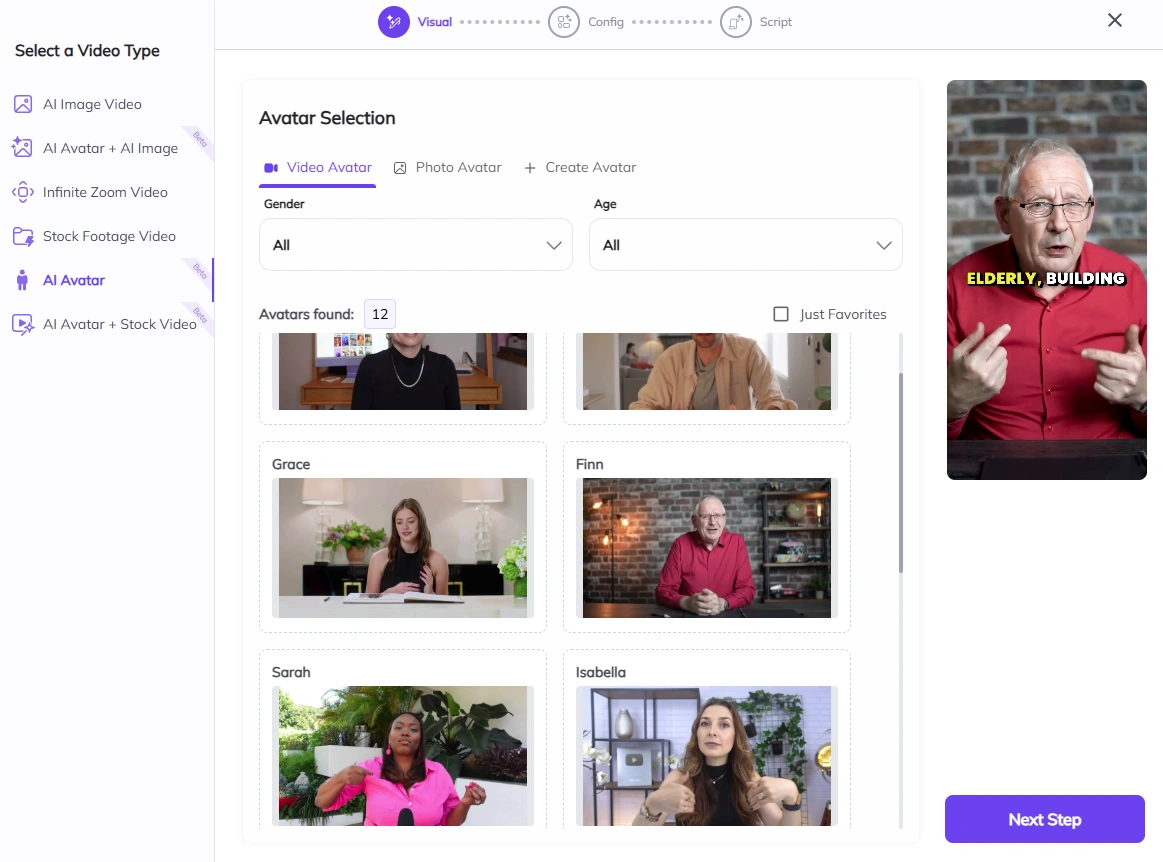Click the AI Avatar + Stock Video icon
Viewport: 1163px width, 862px height.
click(23, 324)
